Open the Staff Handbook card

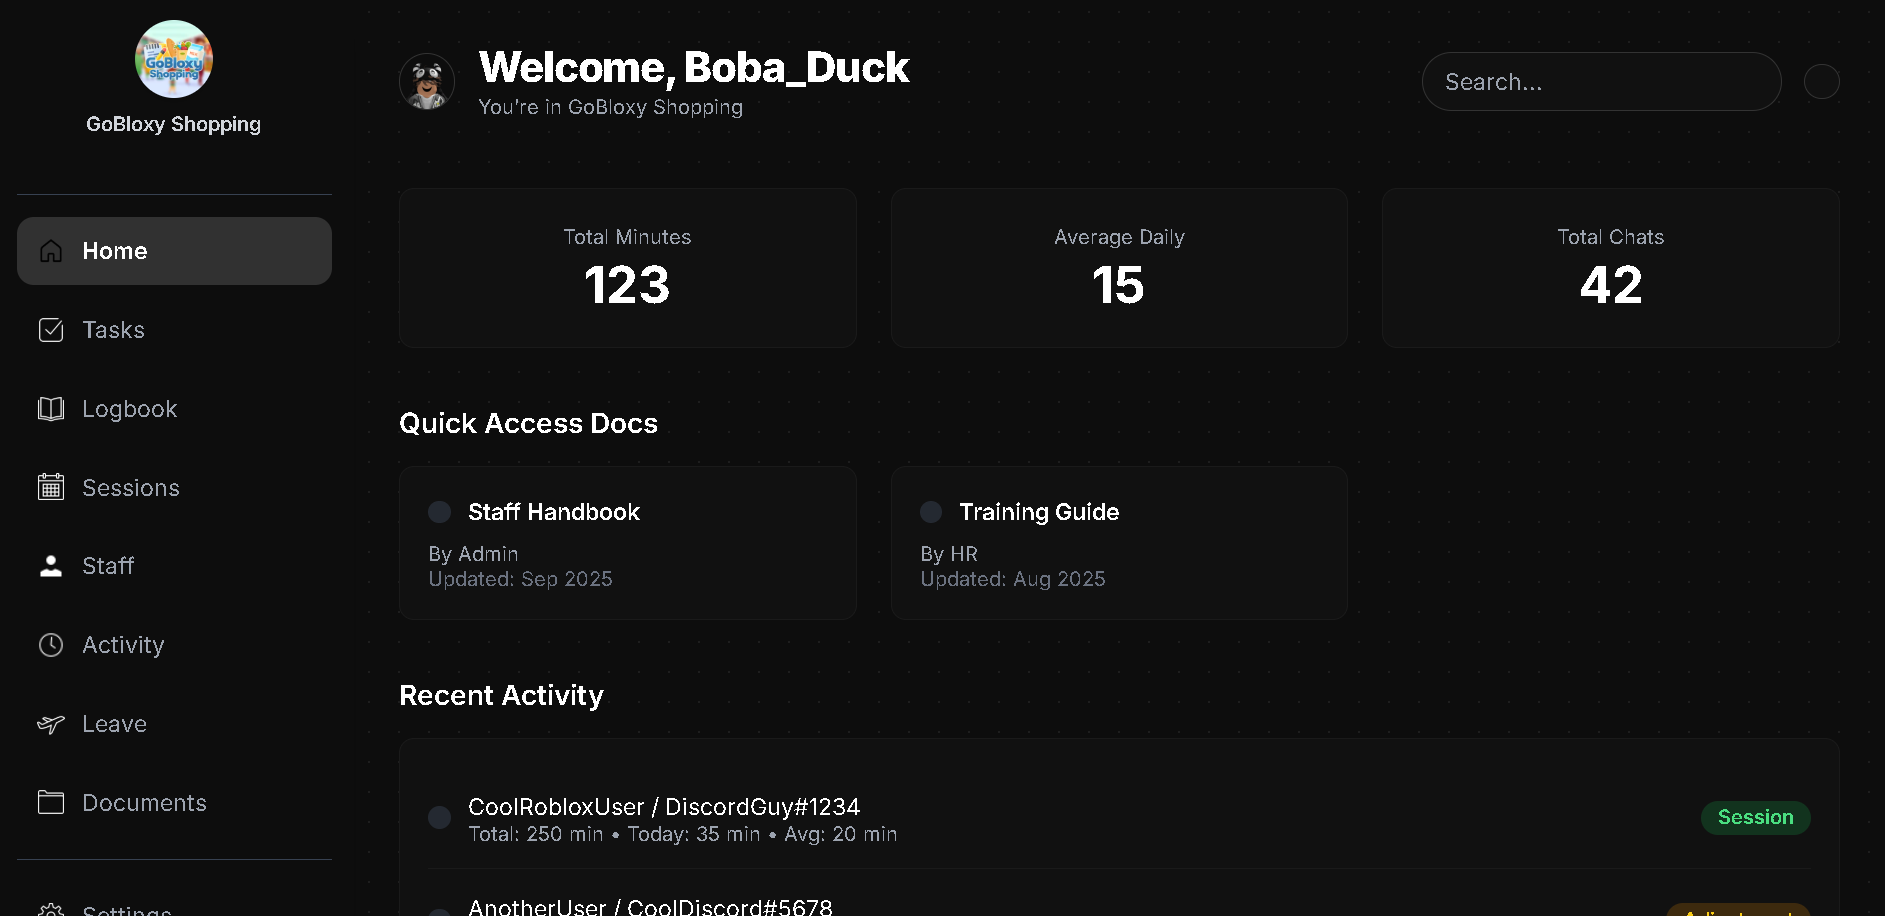click(x=627, y=543)
